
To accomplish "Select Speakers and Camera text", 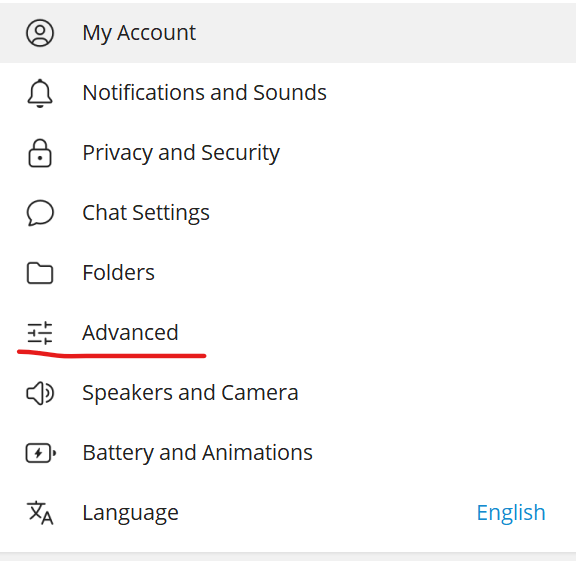I will tap(190, 393).
